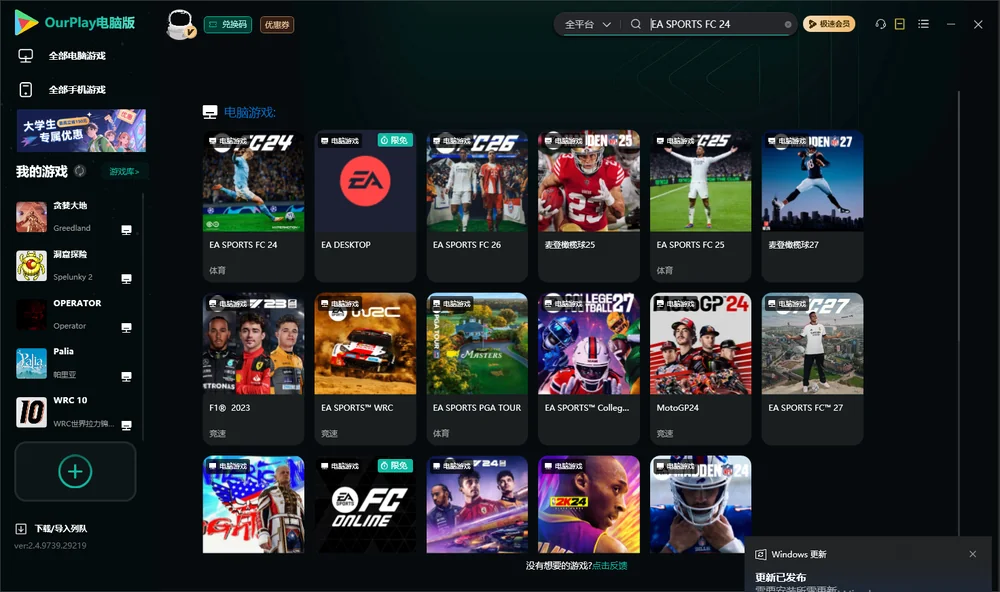This screenshot has height=592, width=1000.
Task: Open the 极速会员 membership button
Action: click(x=828, y=24)
